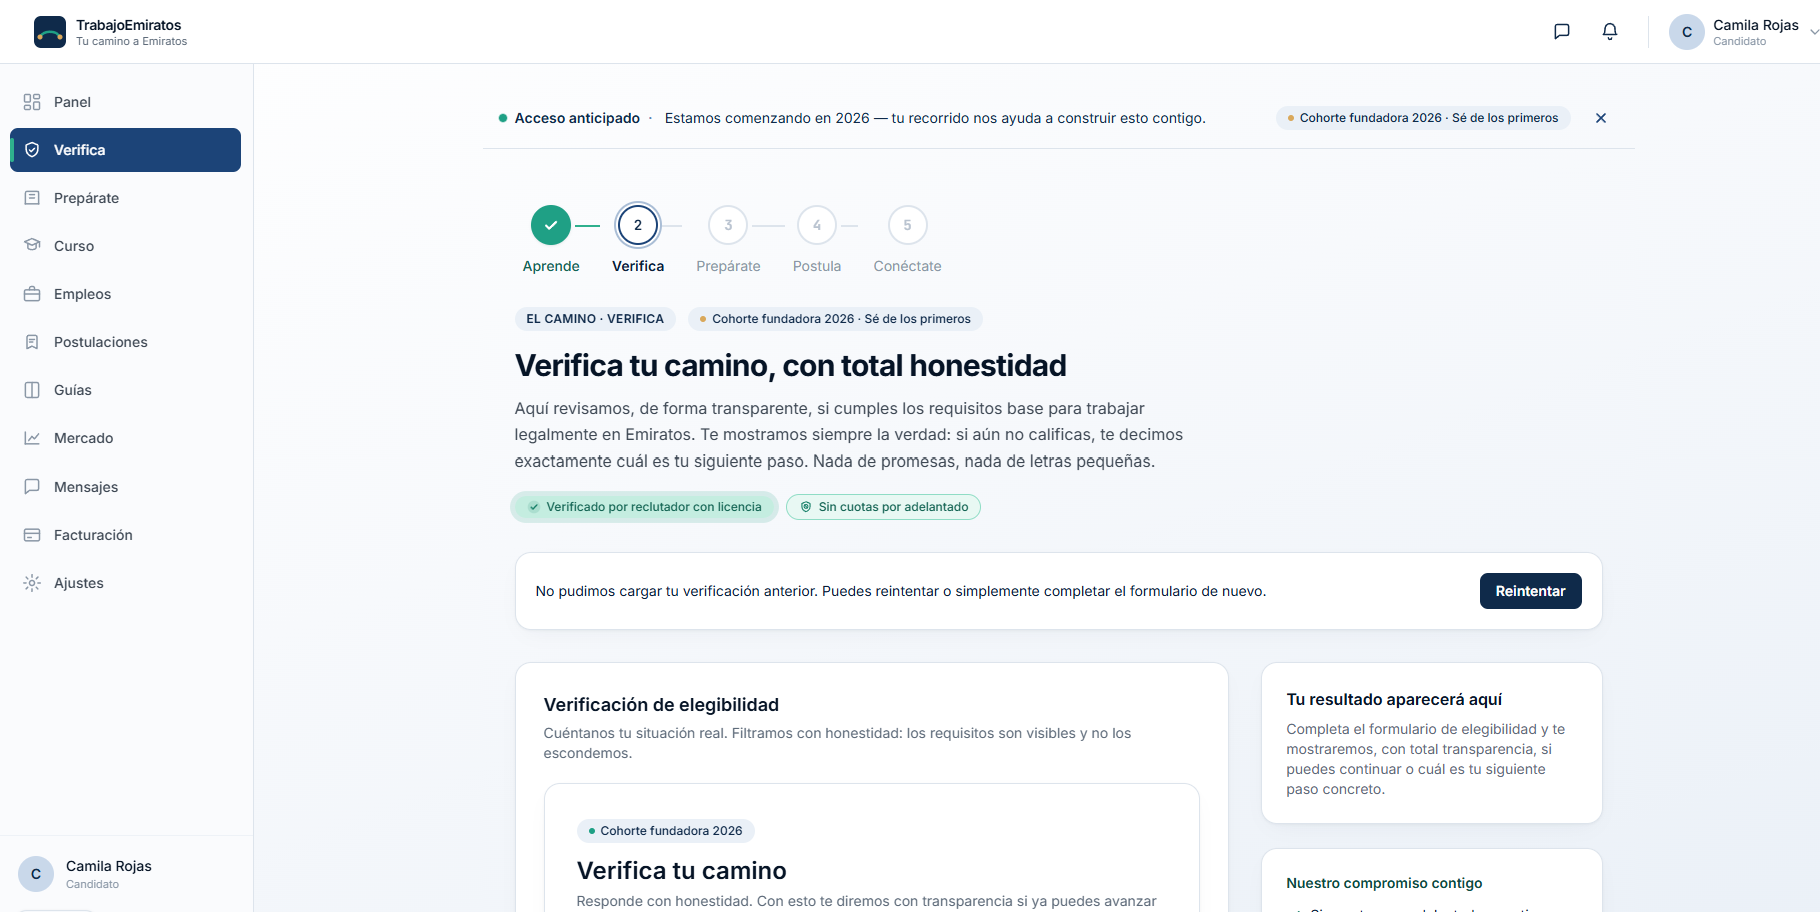Image resolution: width=1820 pixels, height=912 pixels.
Task: Click the Nuestro compromiso contigo heading
Action: coord(1384,883)
